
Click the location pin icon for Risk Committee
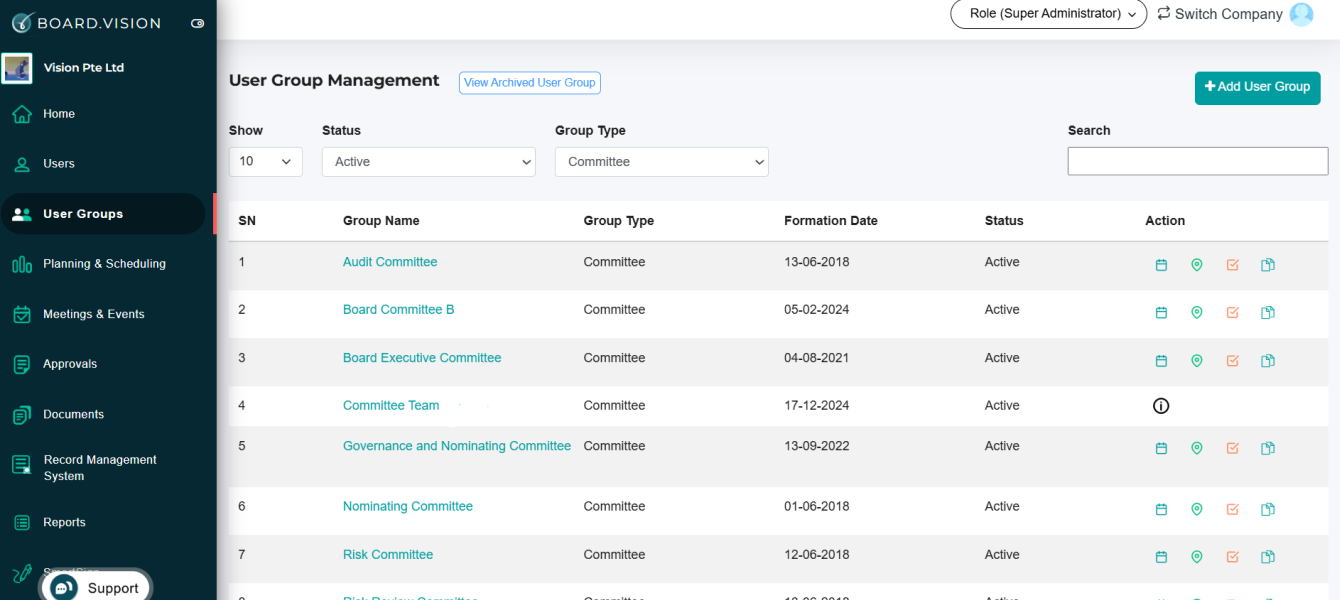click(x=1197, y=557)
